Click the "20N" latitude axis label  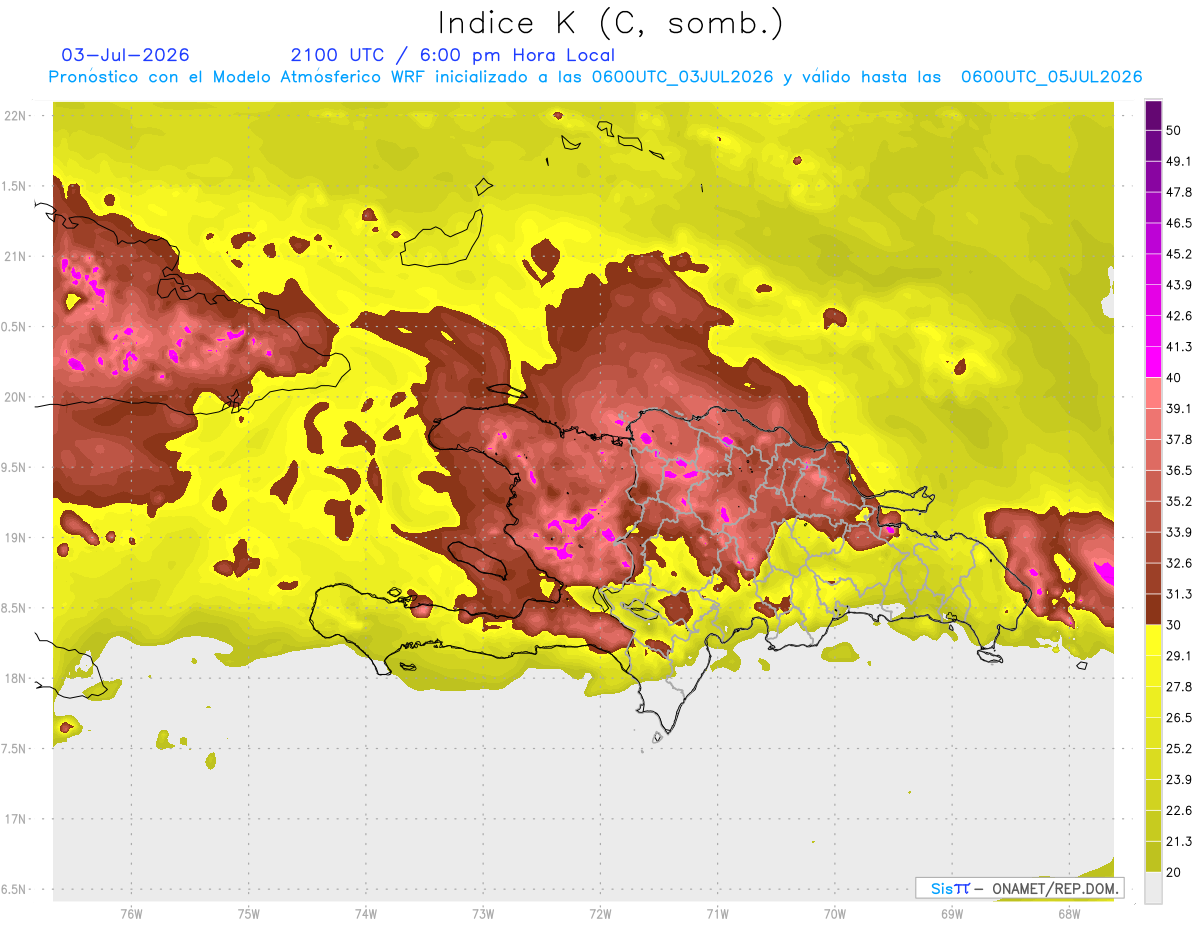(x=17, y=397)
